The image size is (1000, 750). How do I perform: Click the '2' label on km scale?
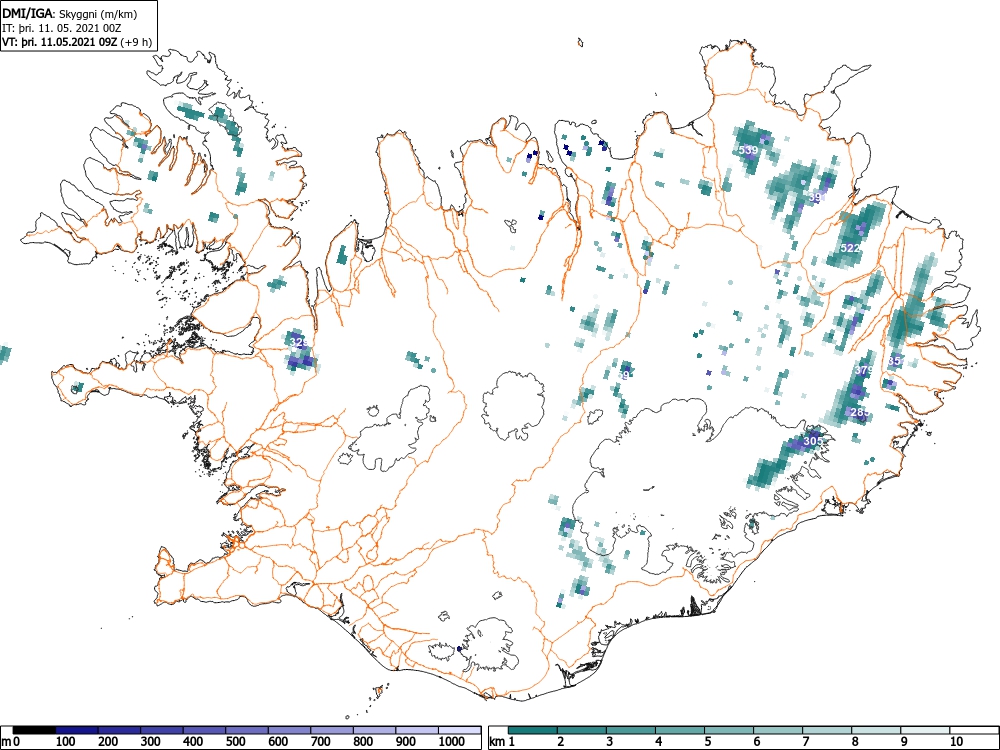[x=561, y=742]
